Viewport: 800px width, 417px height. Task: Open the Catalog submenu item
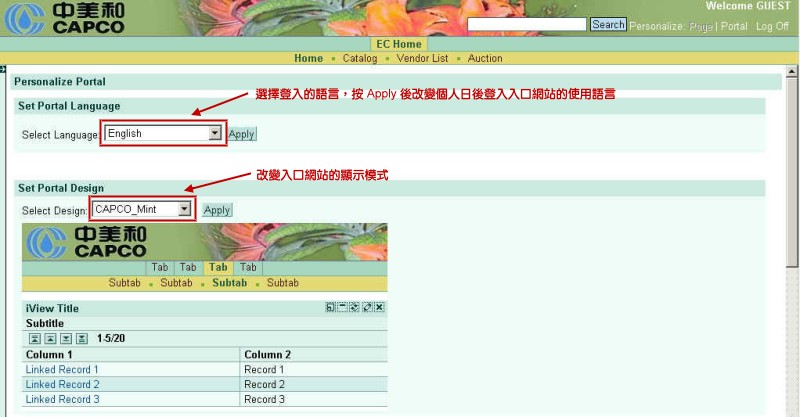pos(360,59)
